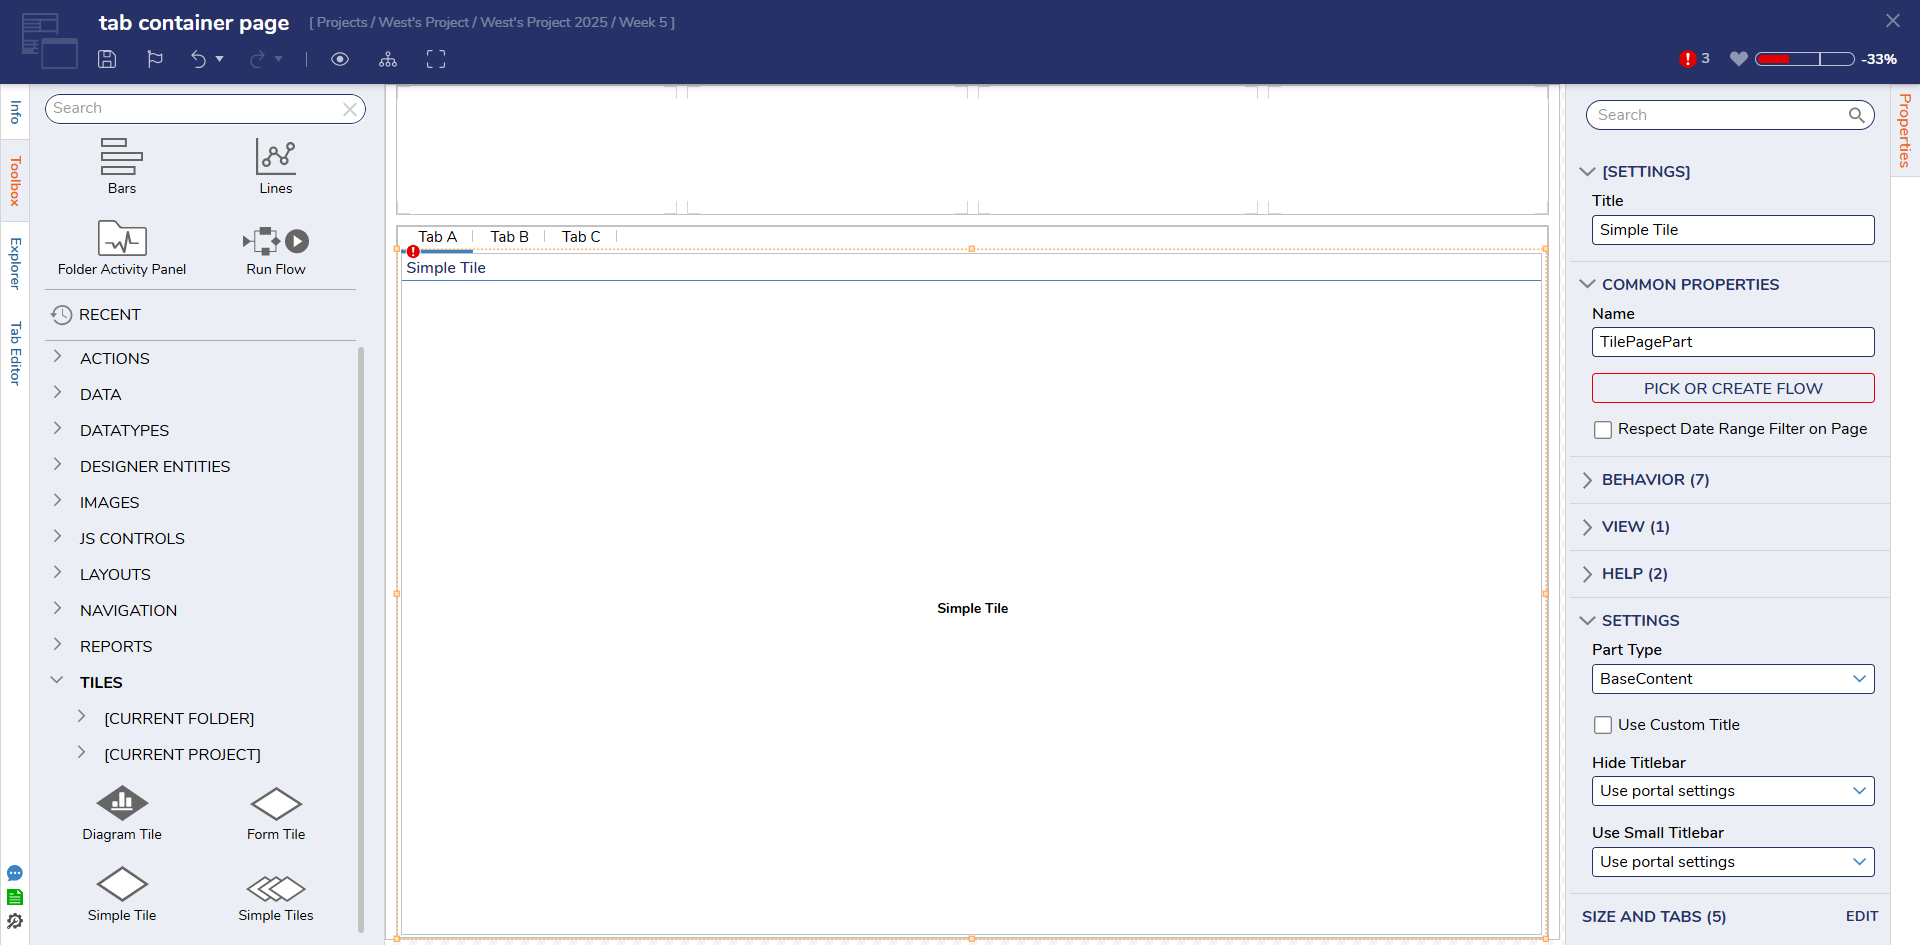Open the Tab Editor side tab
Image resolution: width=1920 pixels, height=945 pixels.
(x=15, y=353)
